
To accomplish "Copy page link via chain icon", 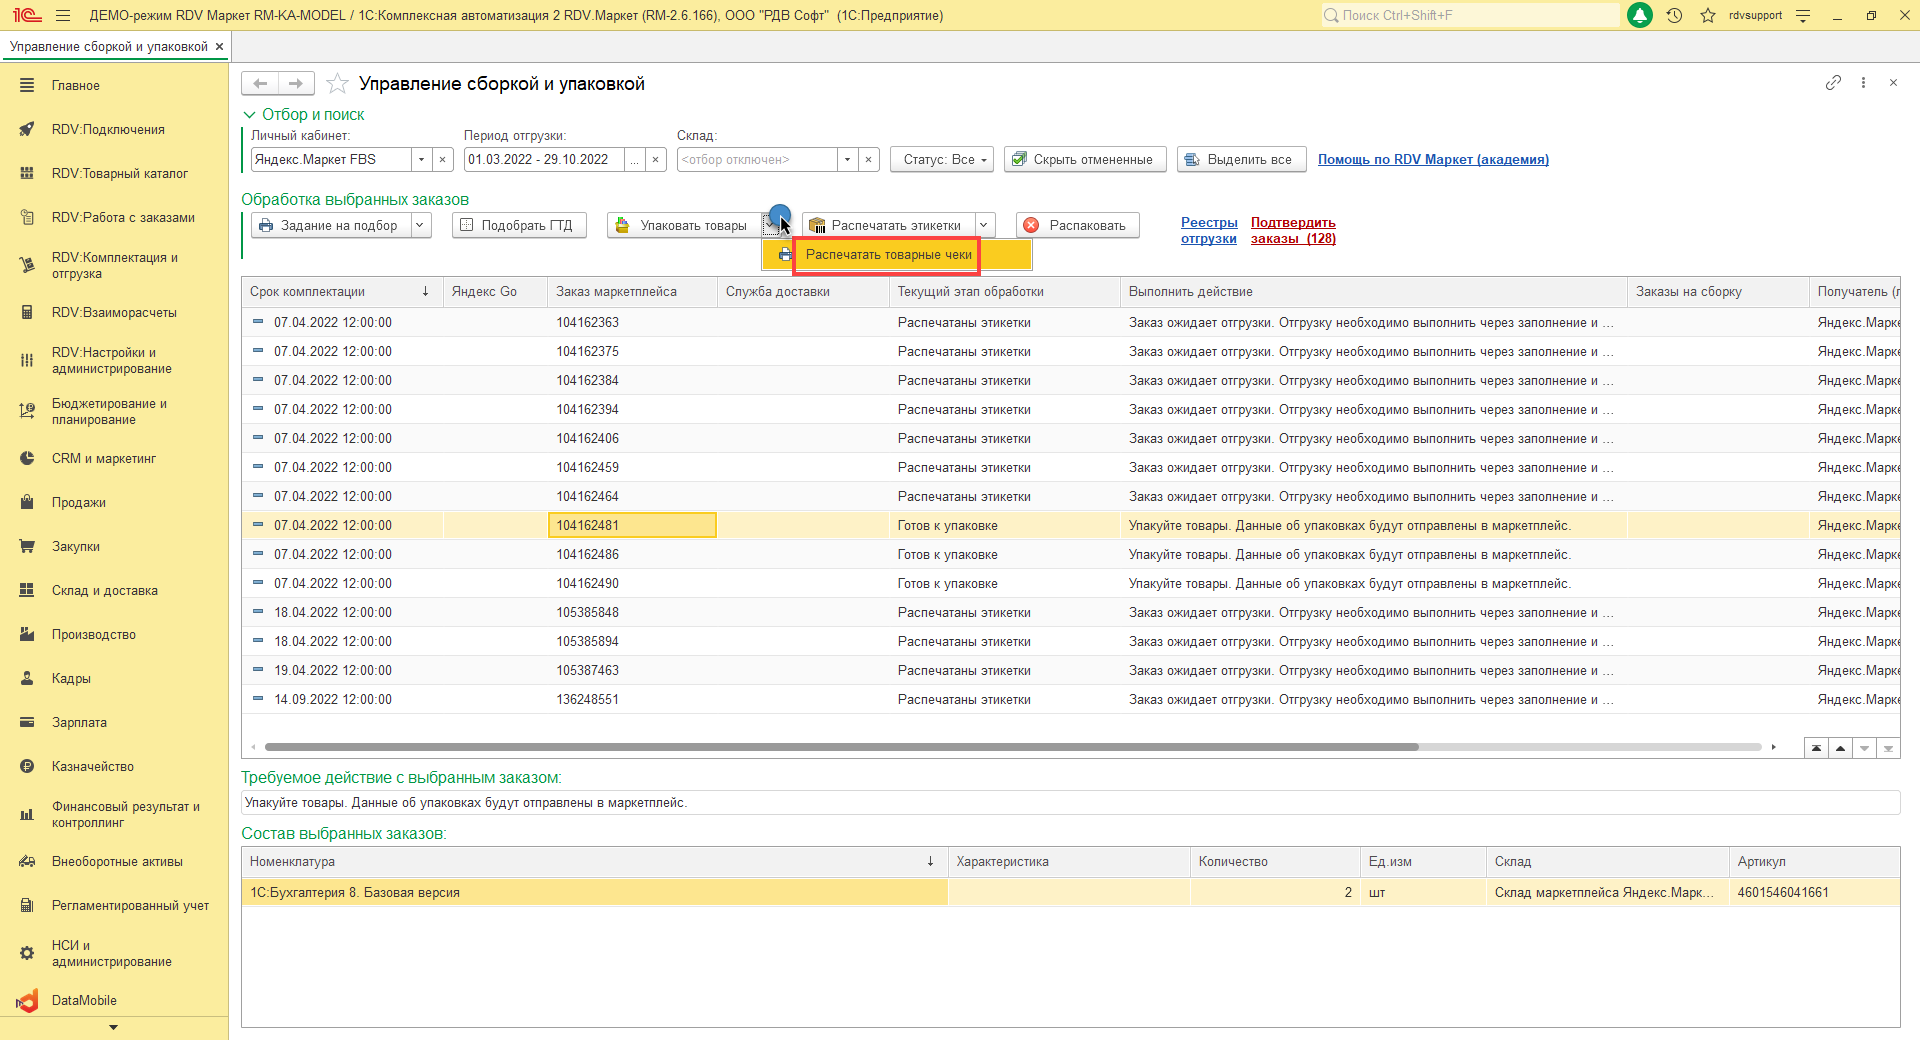I will (1833, 83).
